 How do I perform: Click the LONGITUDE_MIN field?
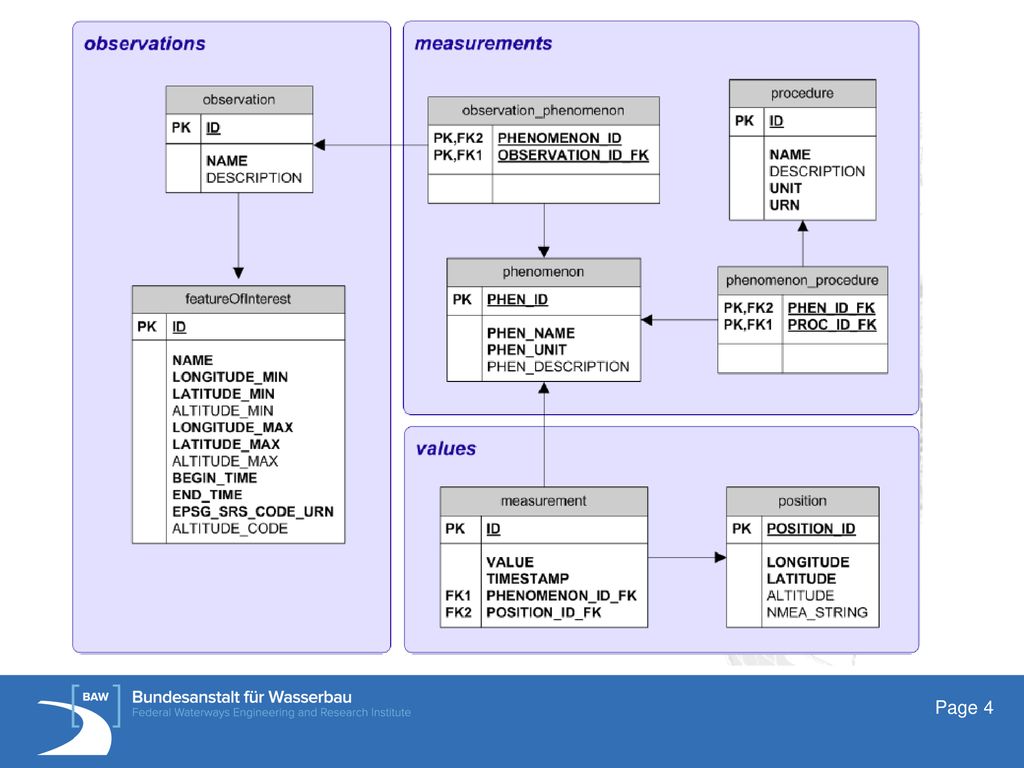pos(230,377)
